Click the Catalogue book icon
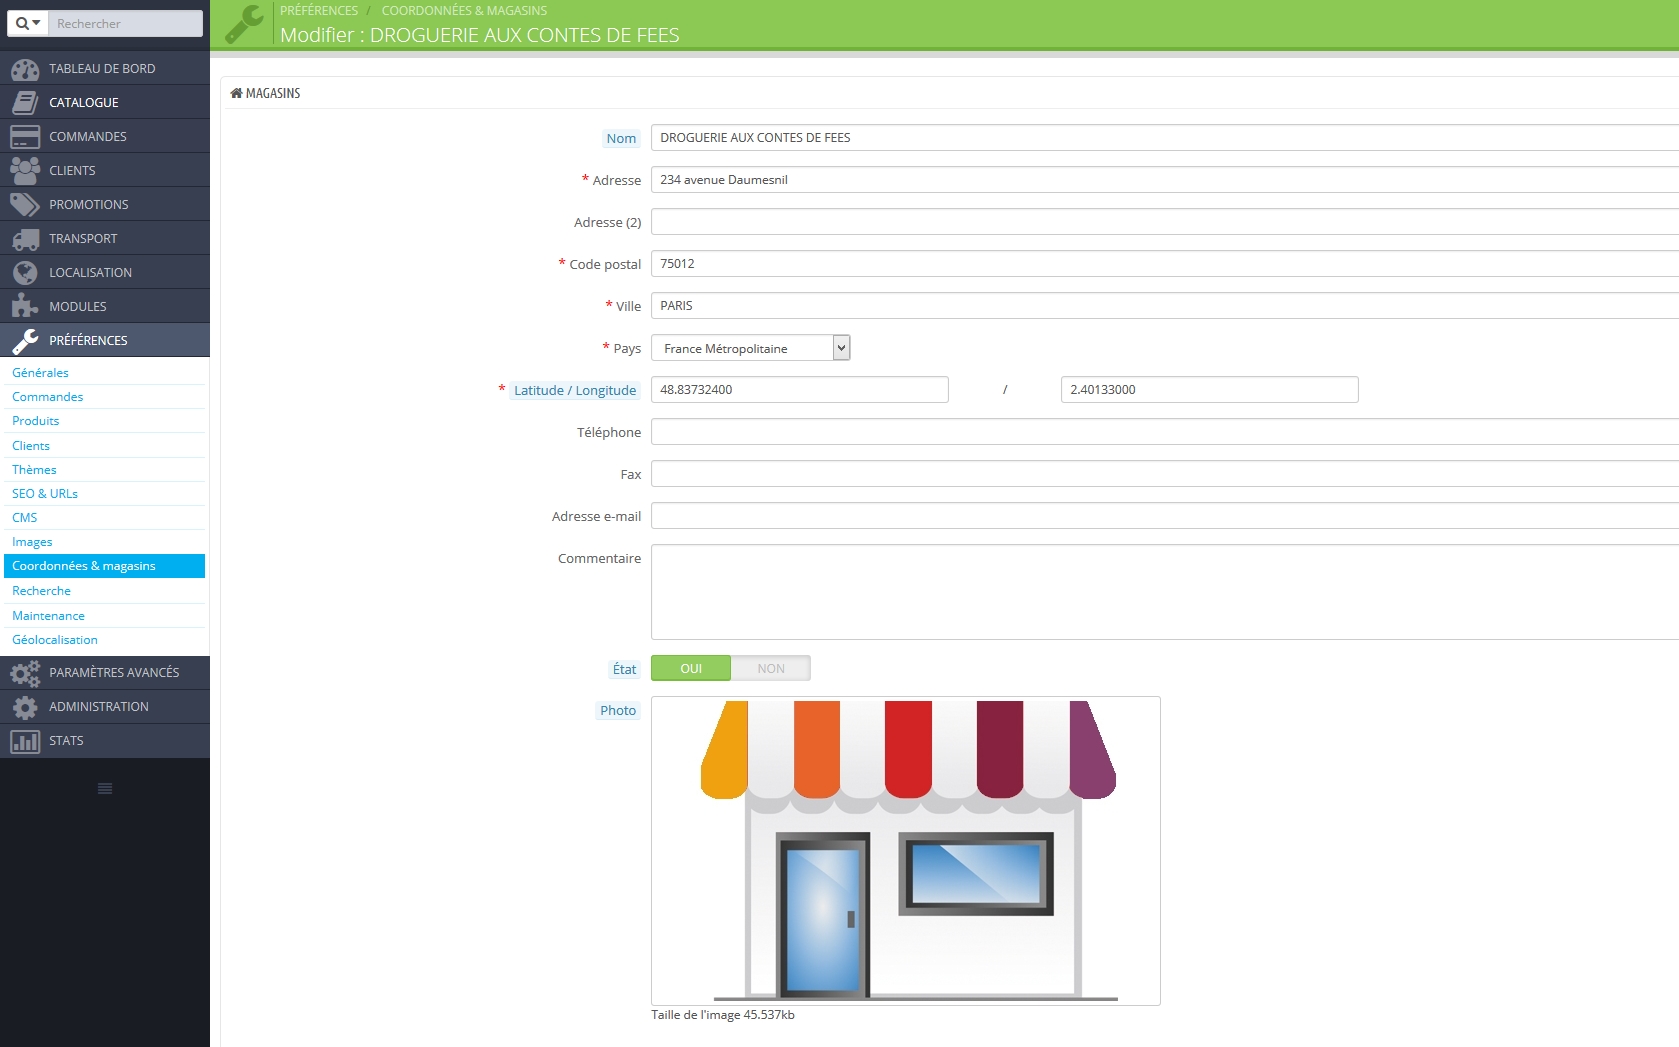Image resolution: width=1679 pixels, height=1047 pixels. (25, 103)
